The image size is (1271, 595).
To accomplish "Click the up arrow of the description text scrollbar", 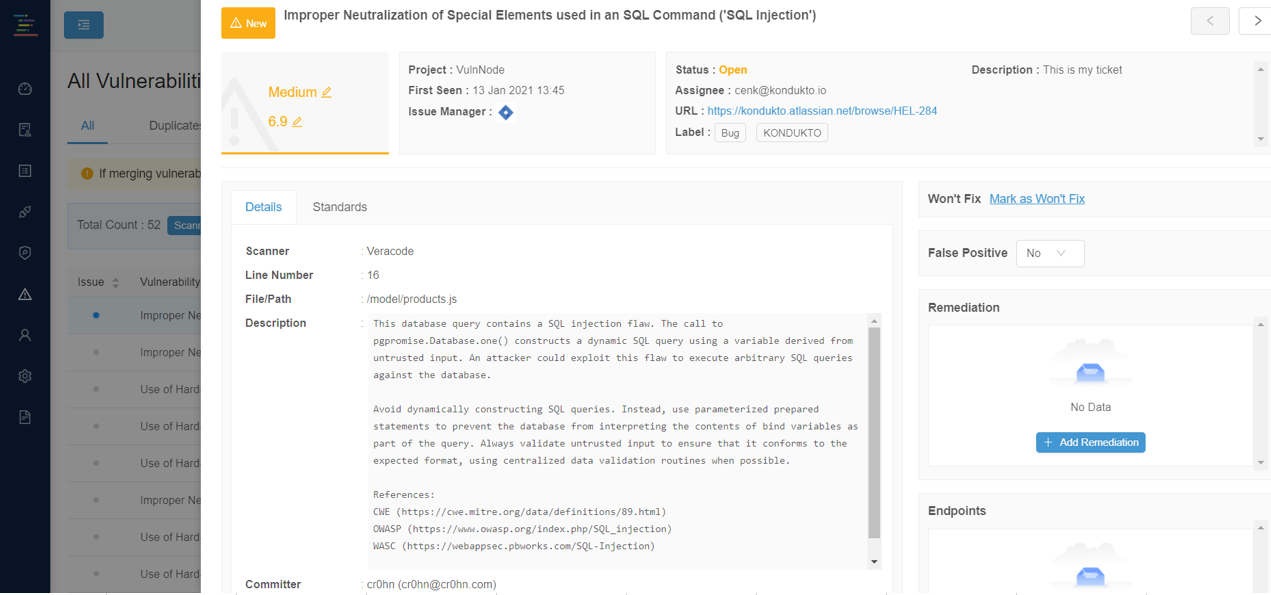I will [874, 321].
